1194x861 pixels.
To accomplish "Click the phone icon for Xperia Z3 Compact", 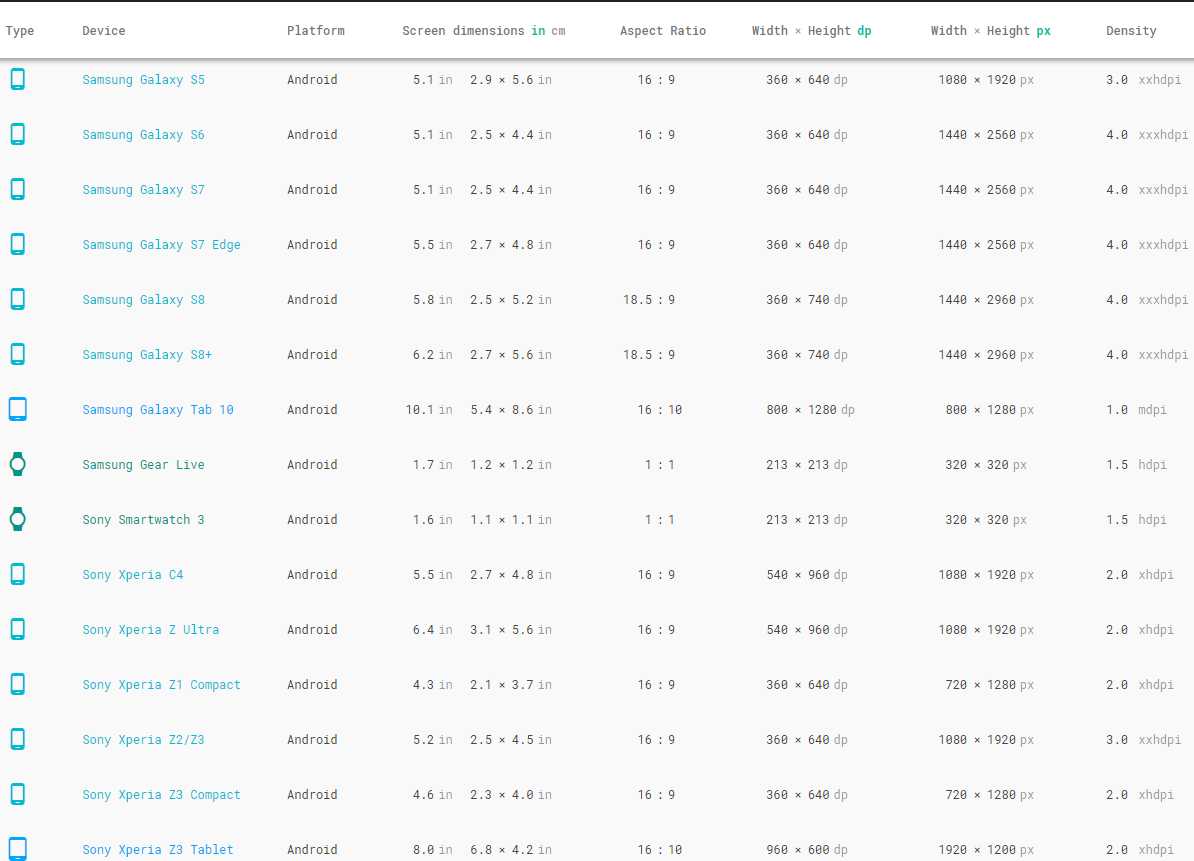I will pyautogui.click(x=18, y=794).
